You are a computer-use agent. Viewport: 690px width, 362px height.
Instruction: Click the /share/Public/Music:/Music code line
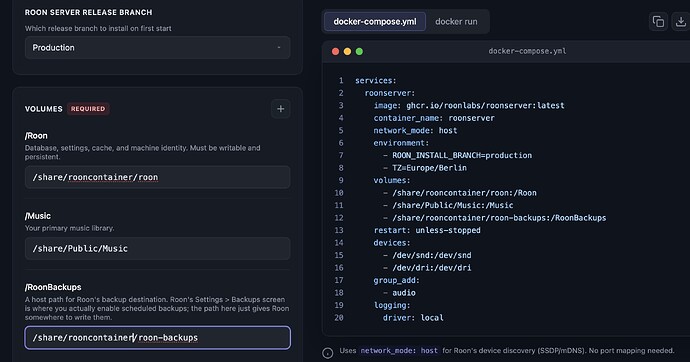(x=448, y=205)
